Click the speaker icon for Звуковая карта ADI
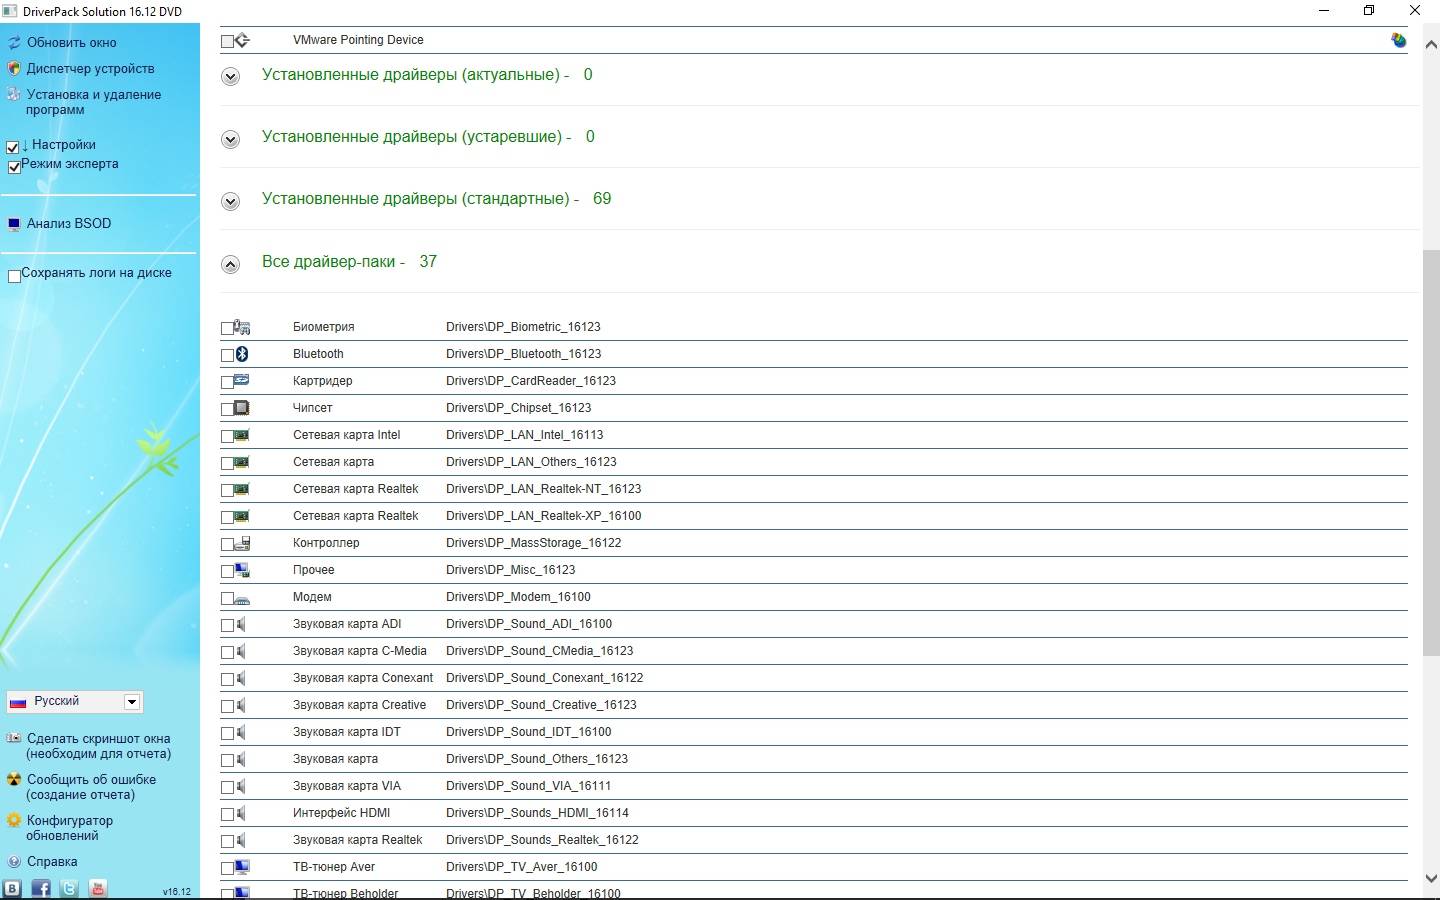Viewport: 1440px width, 900px height. [242, 624]
